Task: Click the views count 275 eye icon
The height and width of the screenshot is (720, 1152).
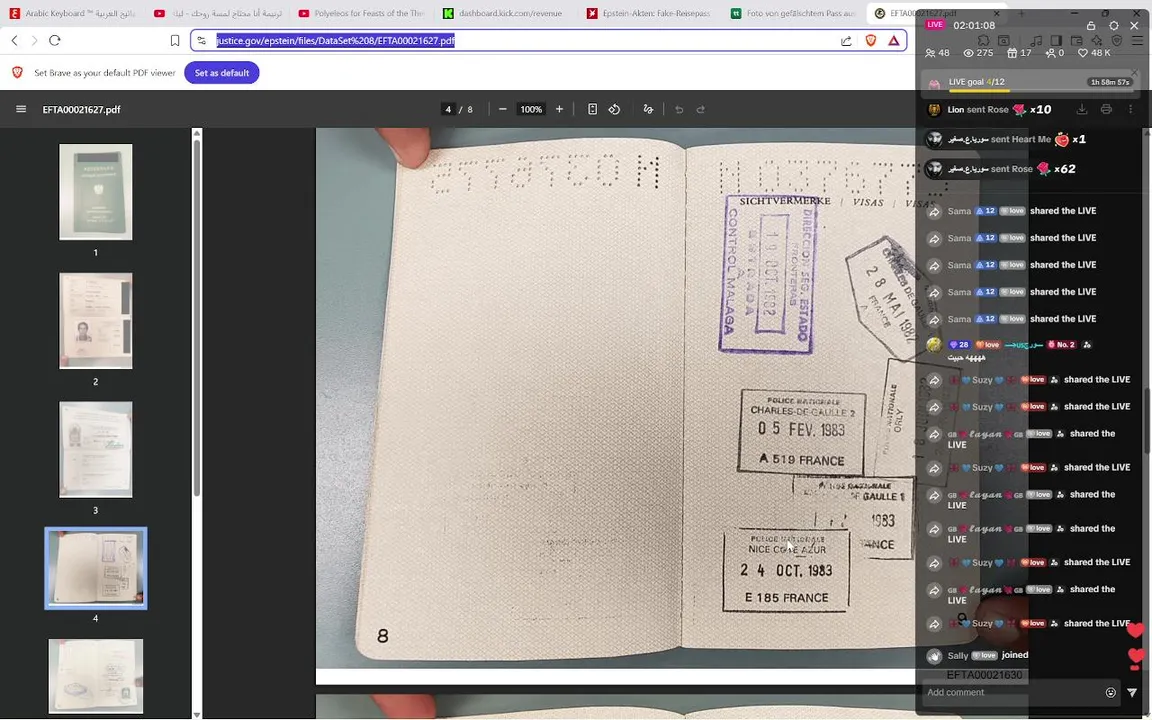Action: pos(978,53)
